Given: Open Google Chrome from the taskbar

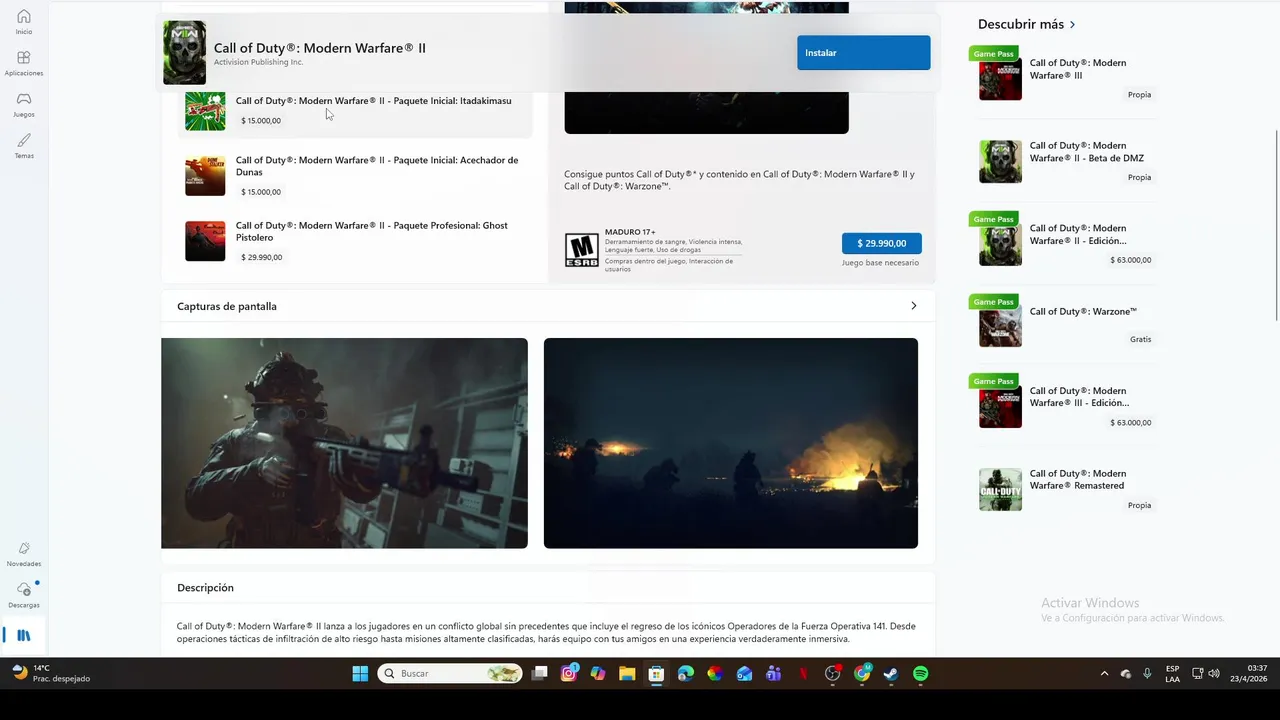Looking at the screenshot, I should coord(862,674).
